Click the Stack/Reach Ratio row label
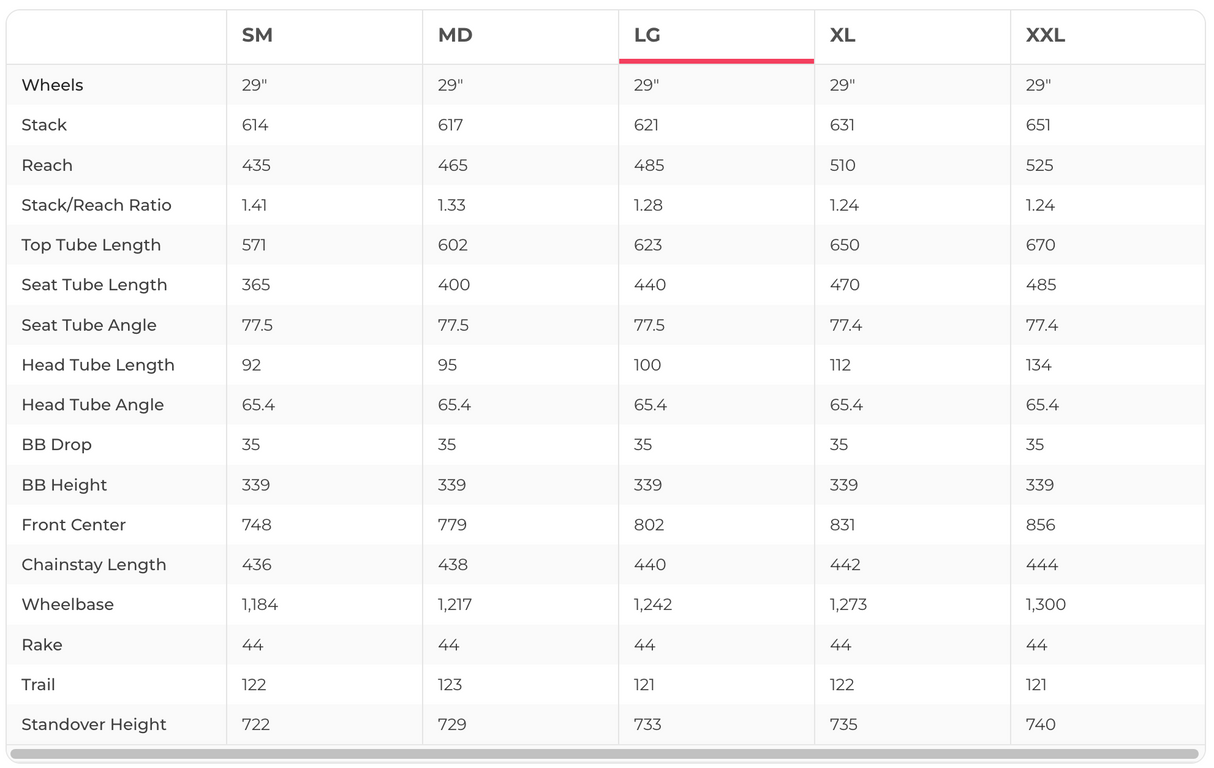This screenshot has height=768, width=1214. [96, 205]
